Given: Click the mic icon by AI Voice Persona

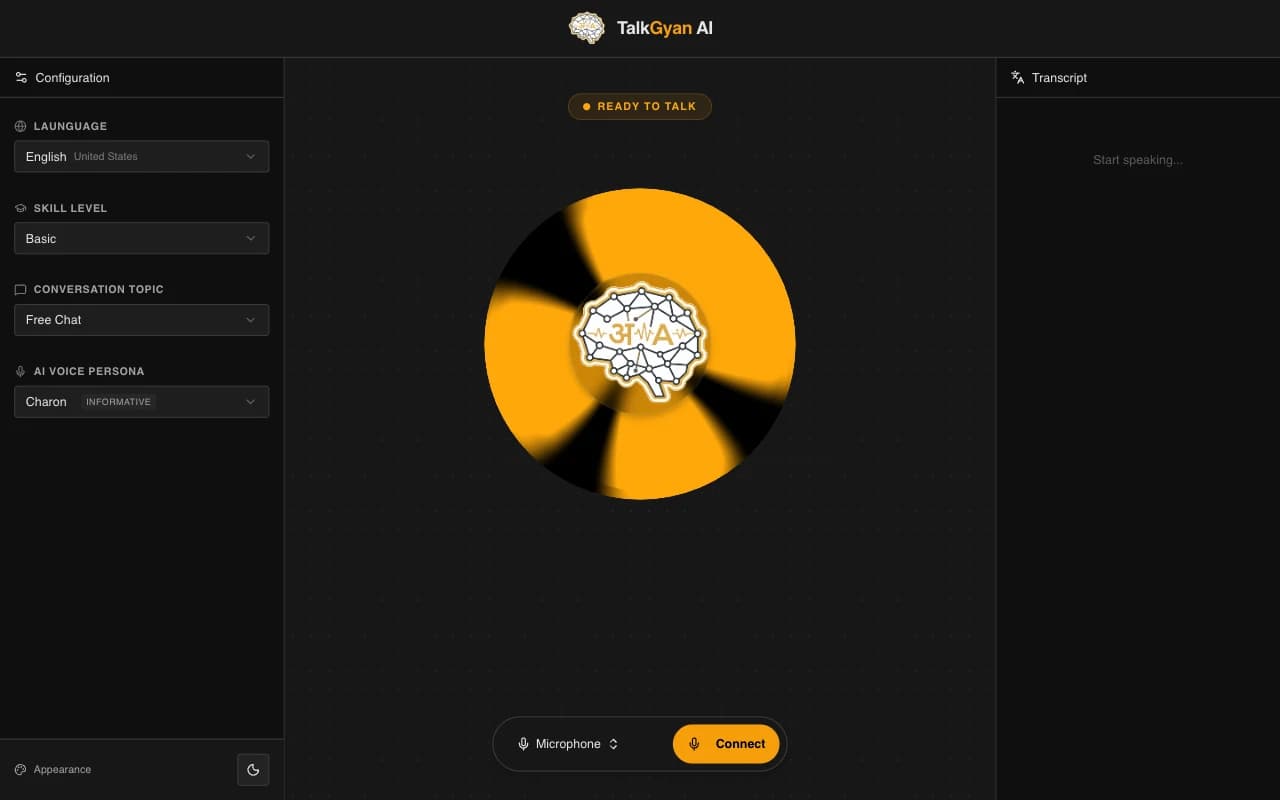Looking at the screenshot, I should click(20, 371).
